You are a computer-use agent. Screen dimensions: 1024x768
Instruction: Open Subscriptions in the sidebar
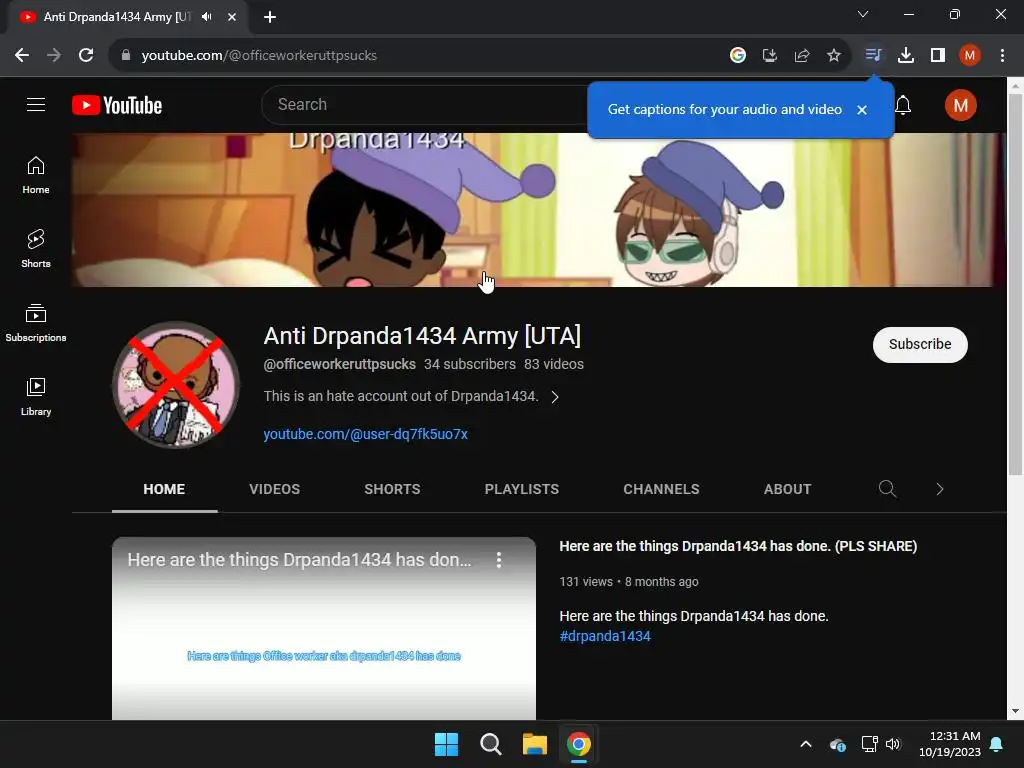click(x=36, y=323)
